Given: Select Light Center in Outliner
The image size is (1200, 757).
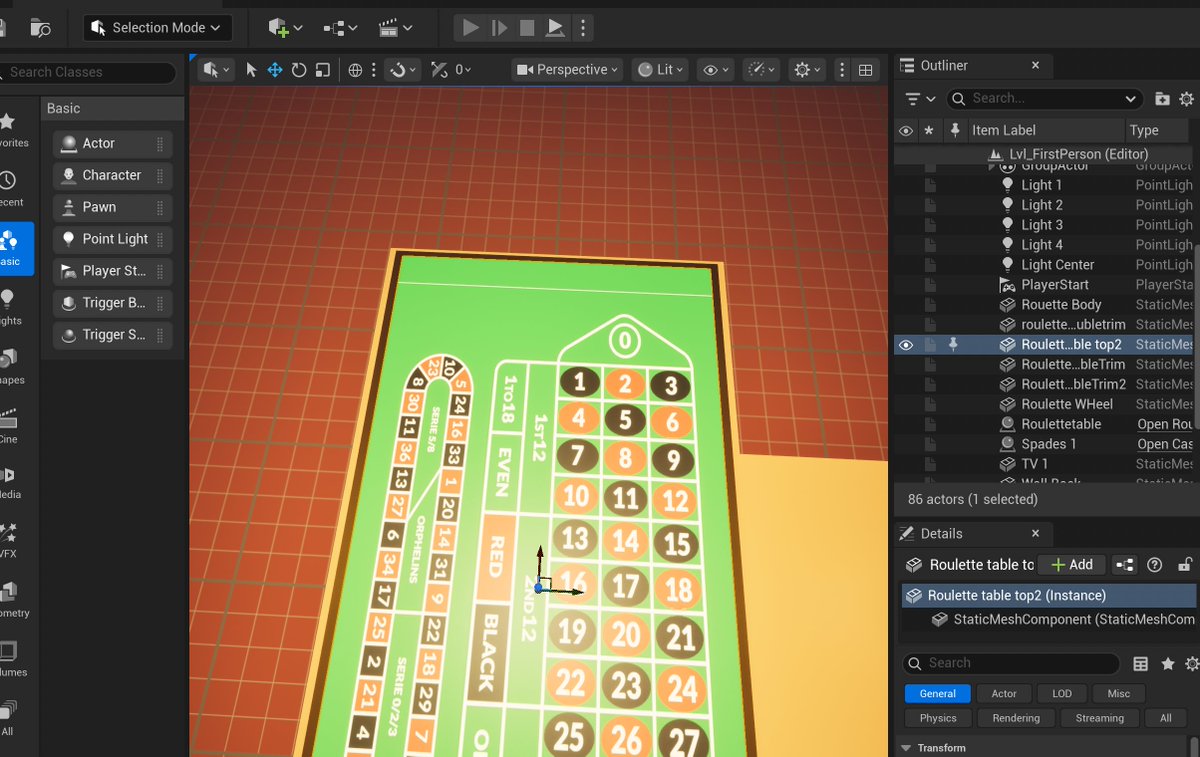Looking at the screenshot, I should coord(1057,265).
